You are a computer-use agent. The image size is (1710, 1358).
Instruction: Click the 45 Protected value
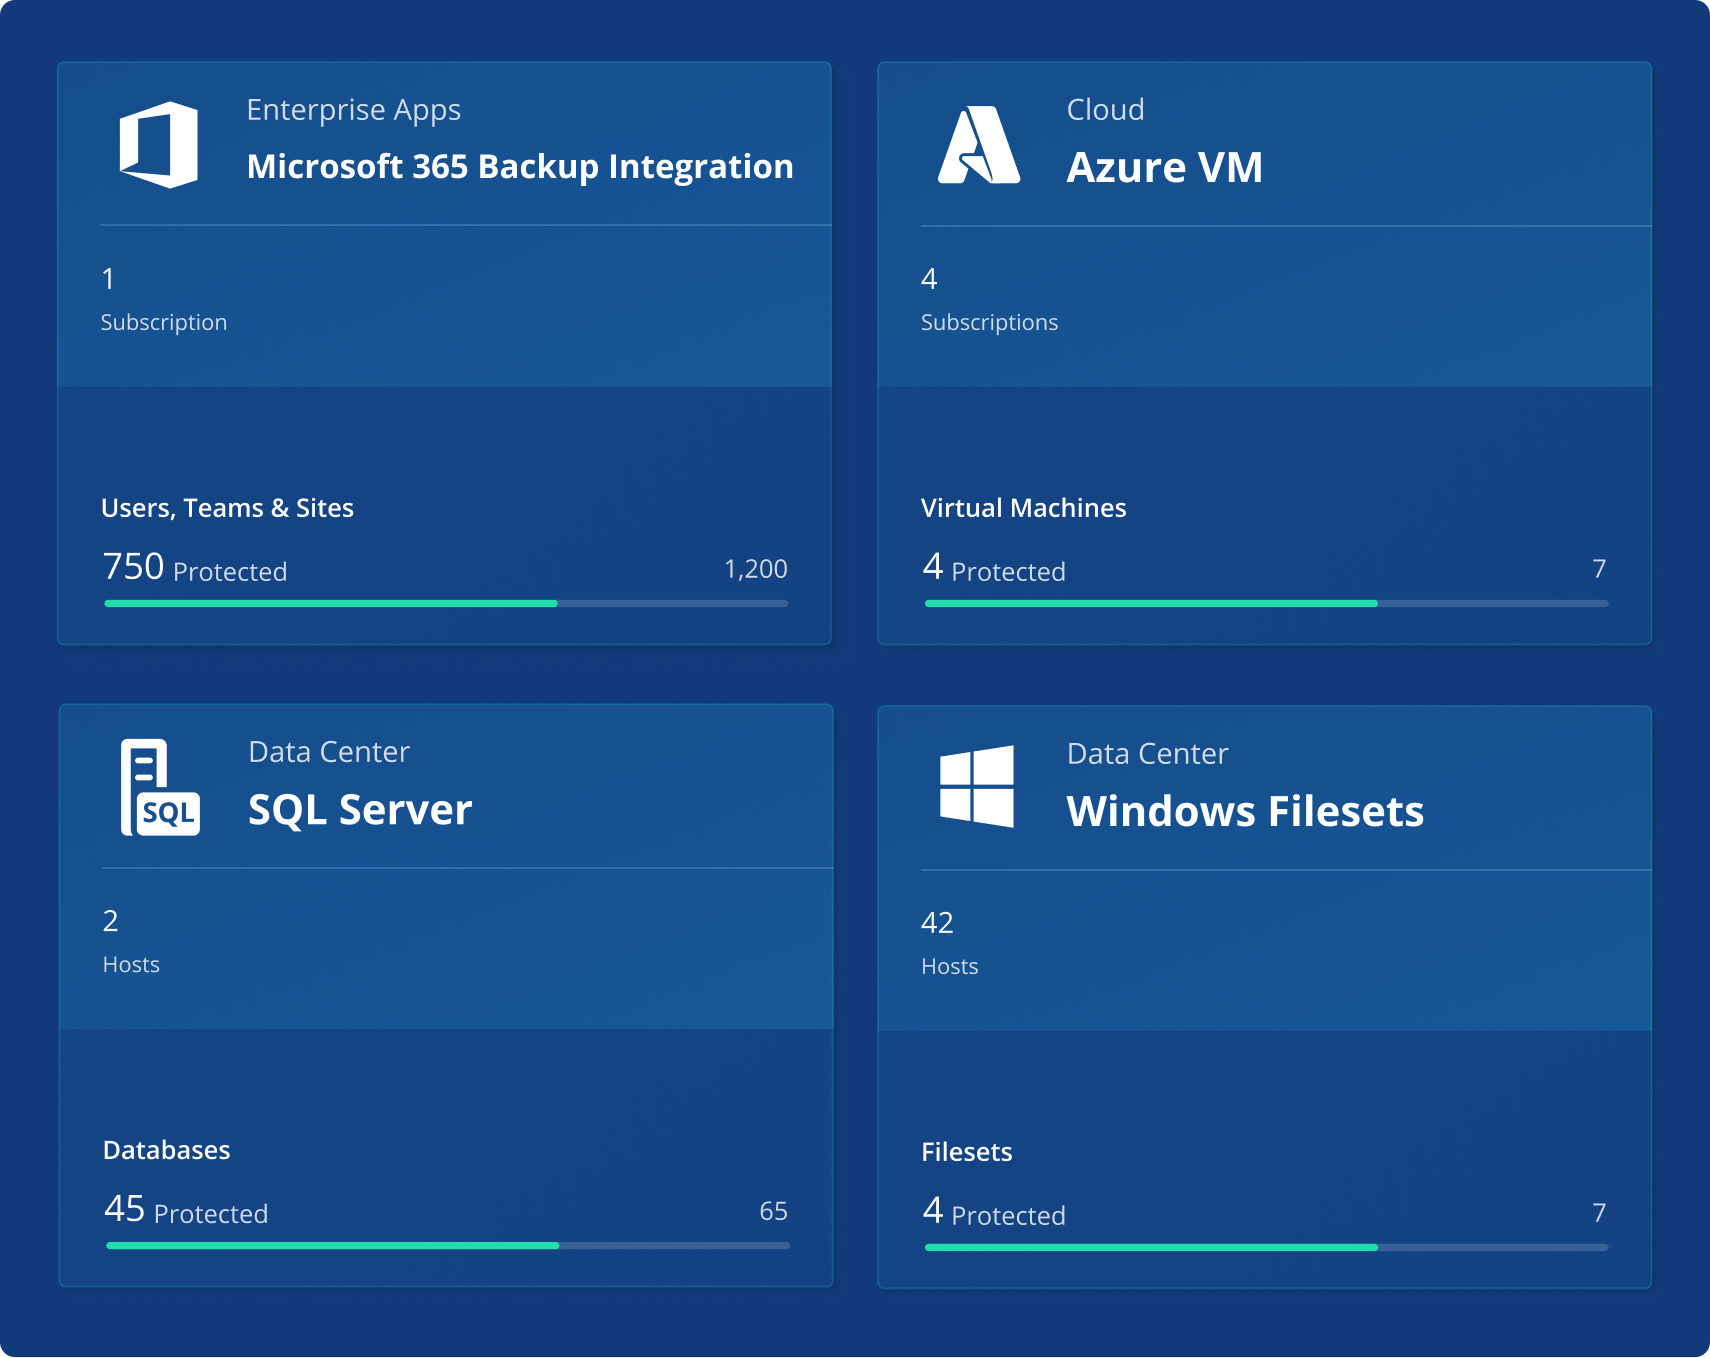(186, 1210)
